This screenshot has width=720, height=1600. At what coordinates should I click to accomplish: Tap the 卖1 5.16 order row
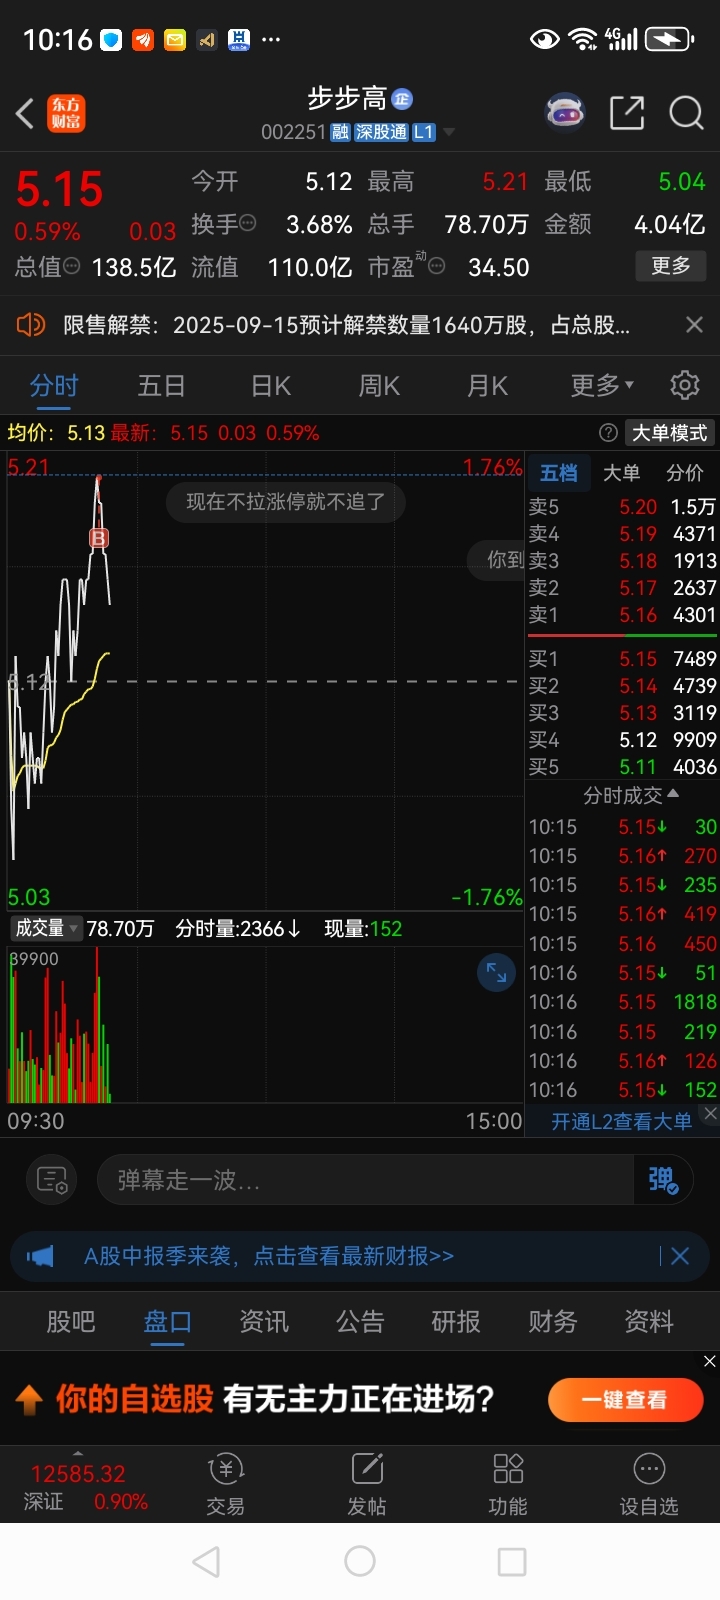(622, 615)
